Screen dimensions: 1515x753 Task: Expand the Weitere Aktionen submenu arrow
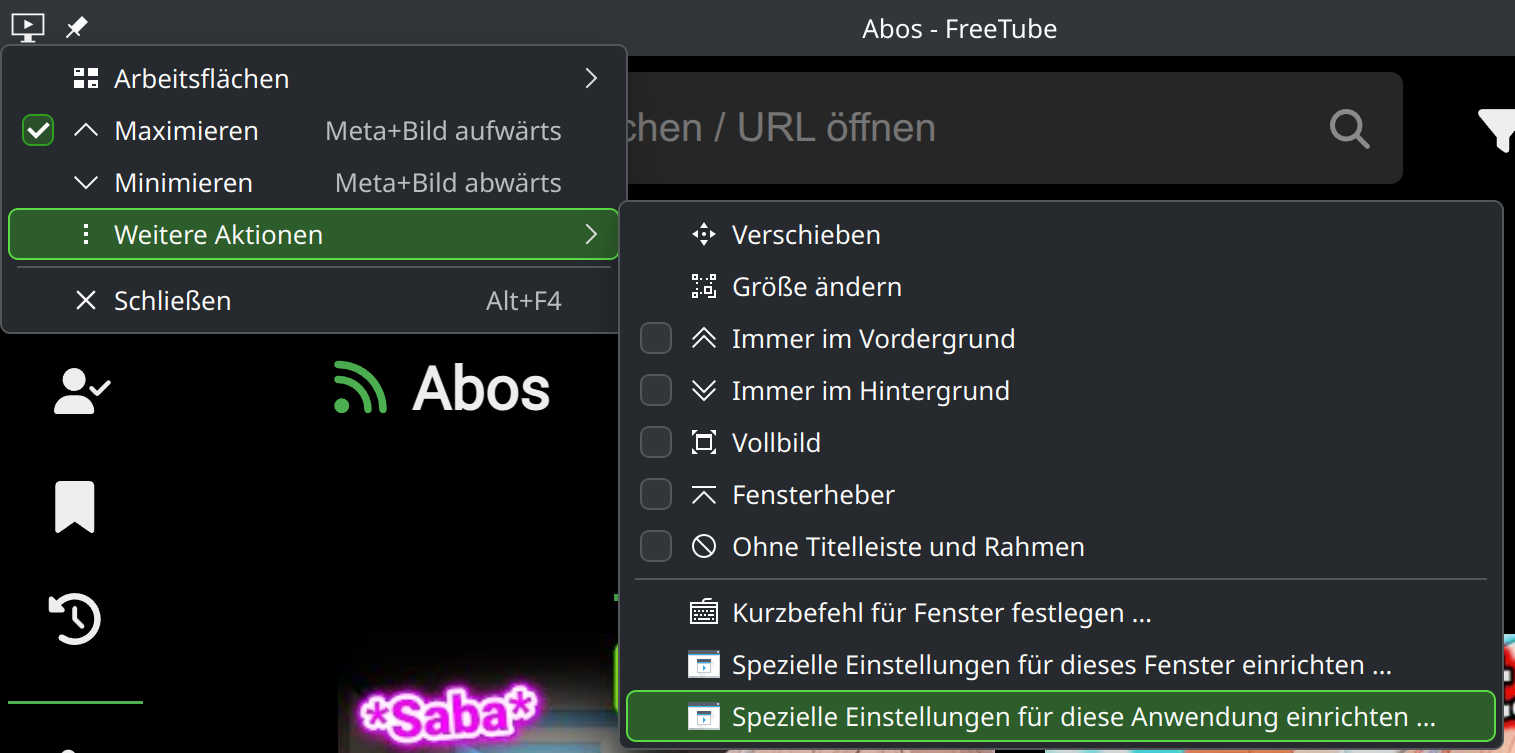[591, 235]
